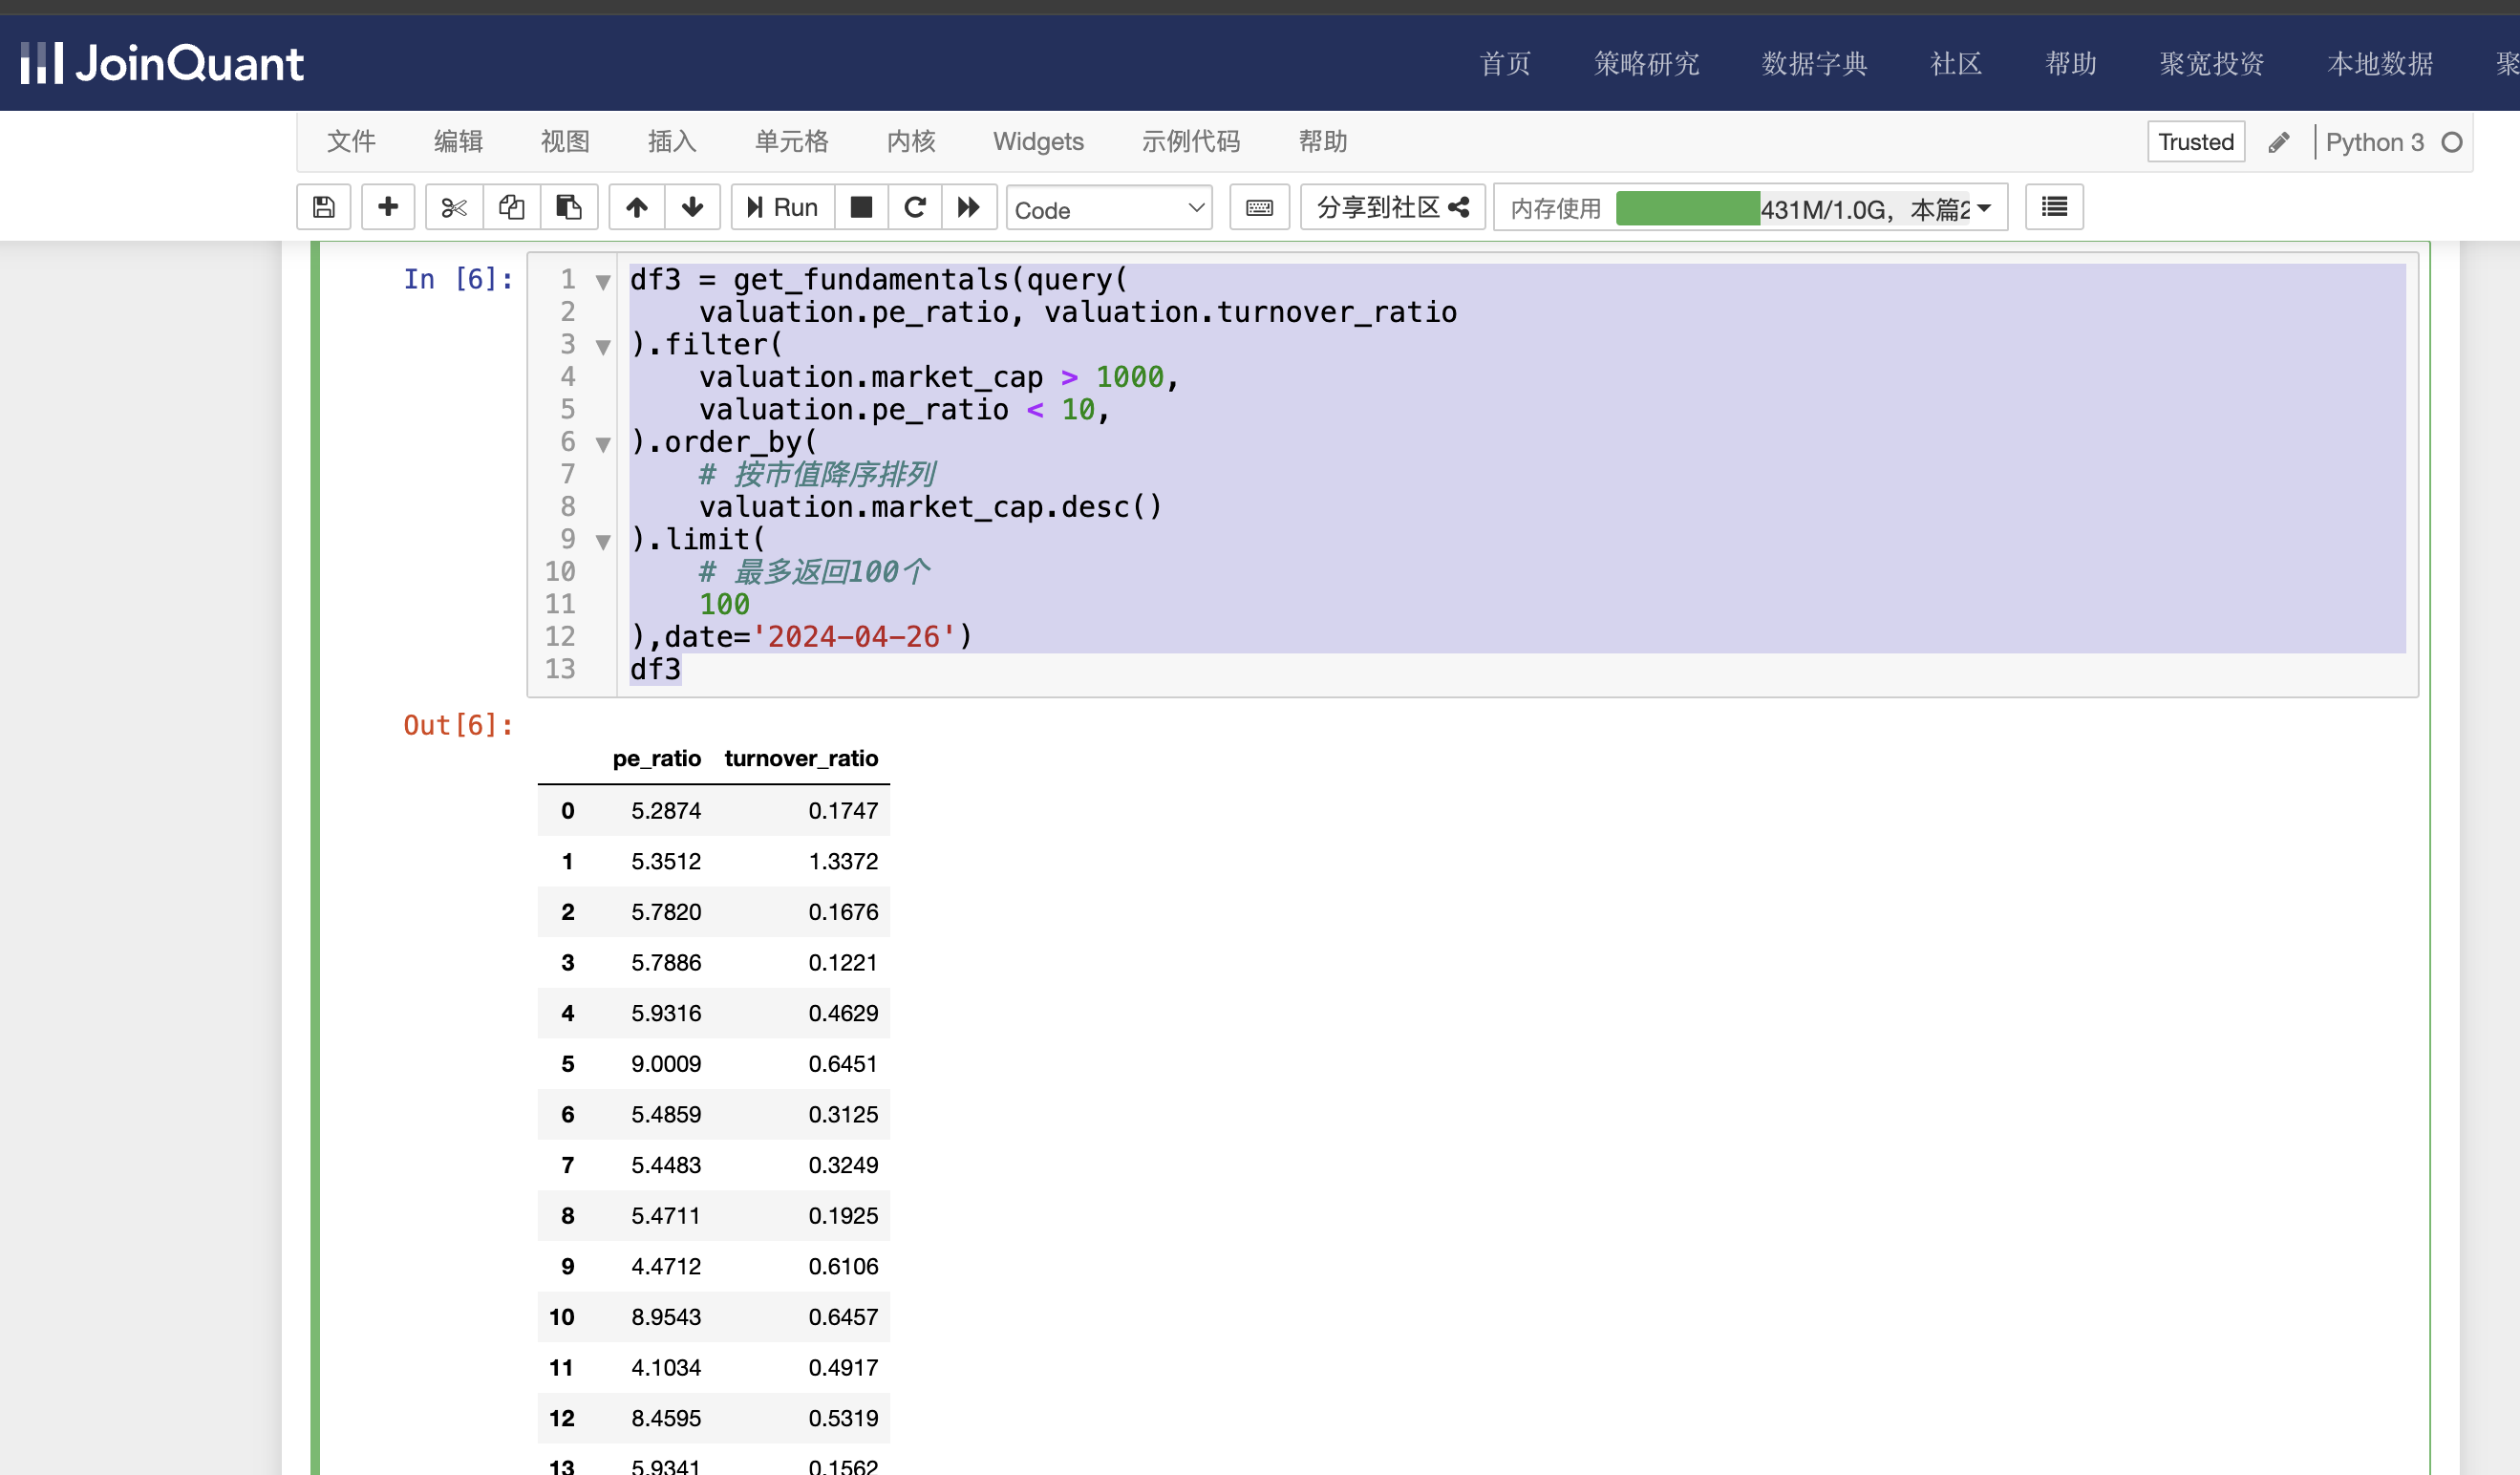Paste cells below icon
The height and width of the screenshot is (1475, 2520).
[x=569, y=207]
